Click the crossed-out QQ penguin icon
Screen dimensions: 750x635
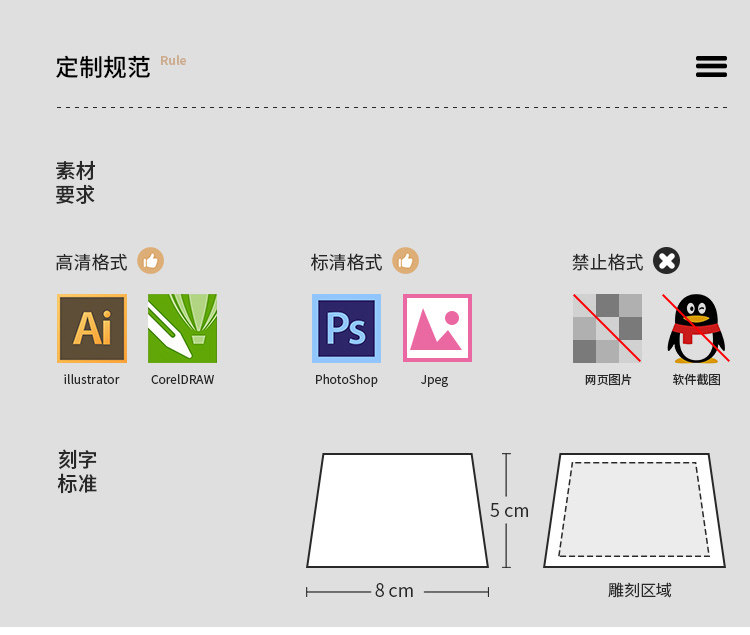(x=696, y=328)
